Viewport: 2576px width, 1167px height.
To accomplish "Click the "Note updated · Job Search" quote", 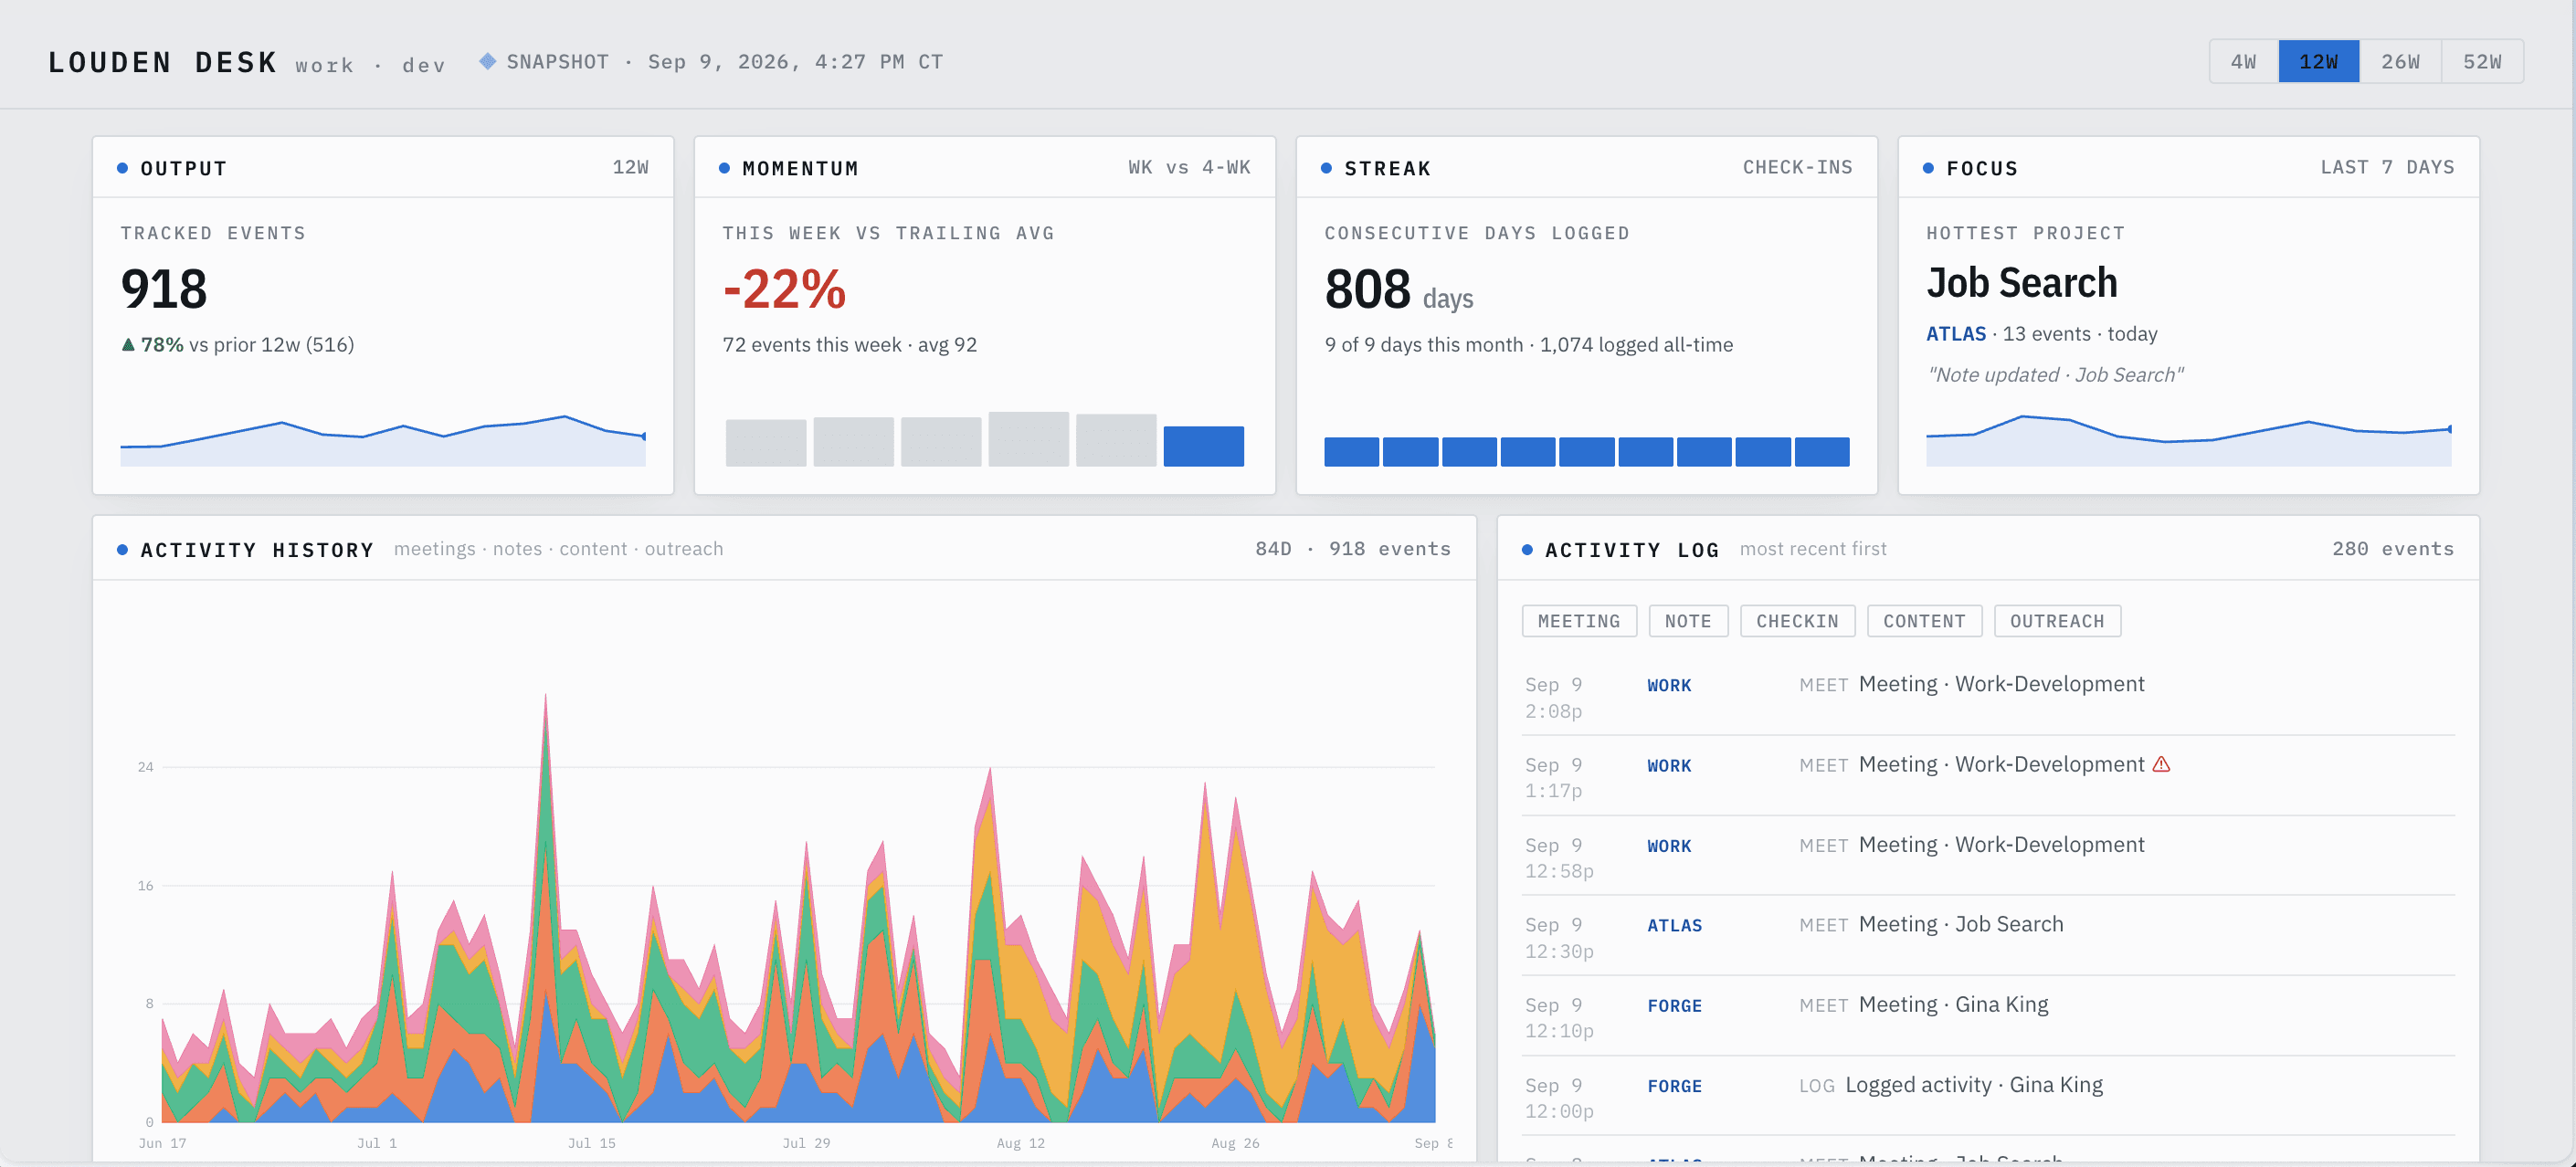I will coord(2054,375).
